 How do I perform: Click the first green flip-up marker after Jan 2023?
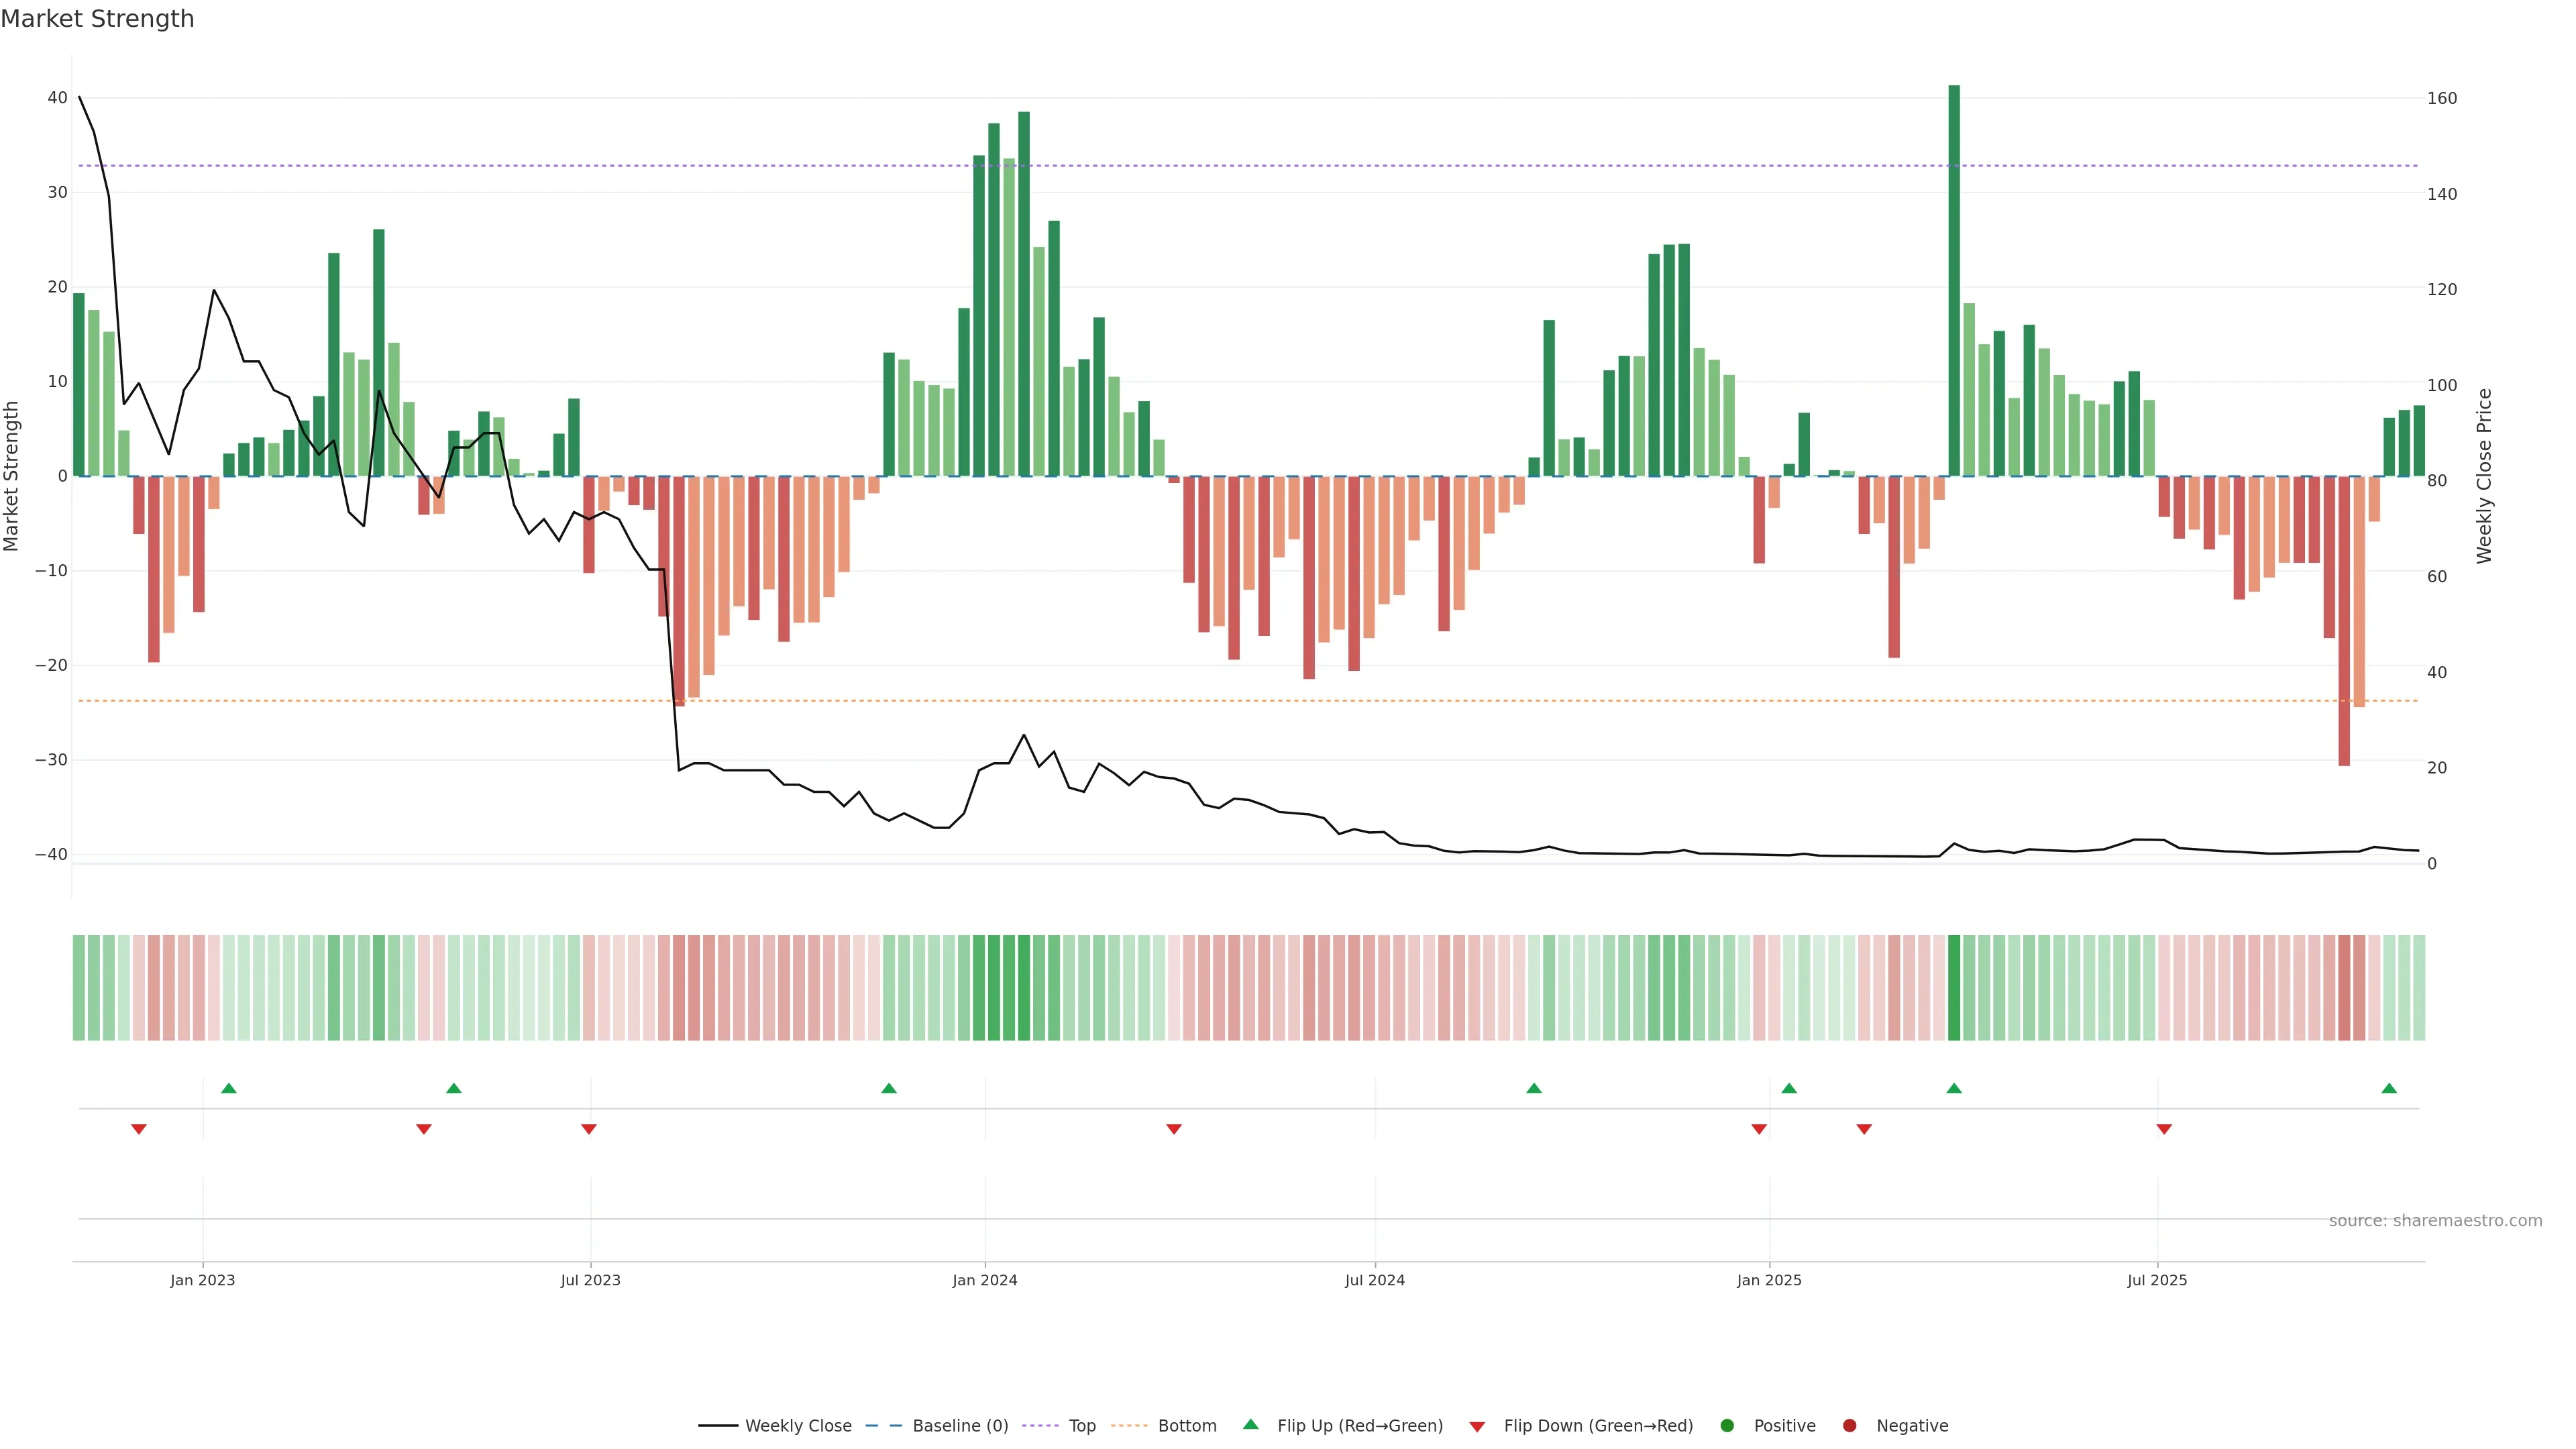pyautogui.click(x=229, y=1088)
